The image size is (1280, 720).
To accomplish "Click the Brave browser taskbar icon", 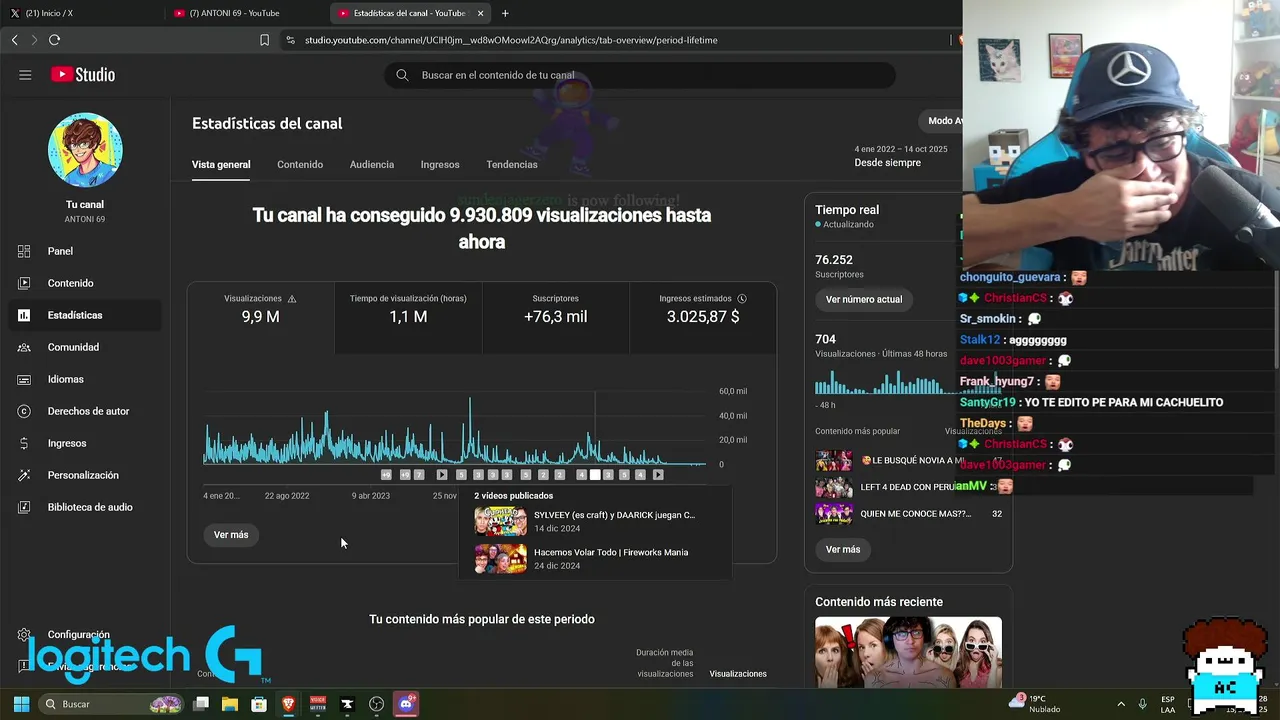I will click(288, 704).
